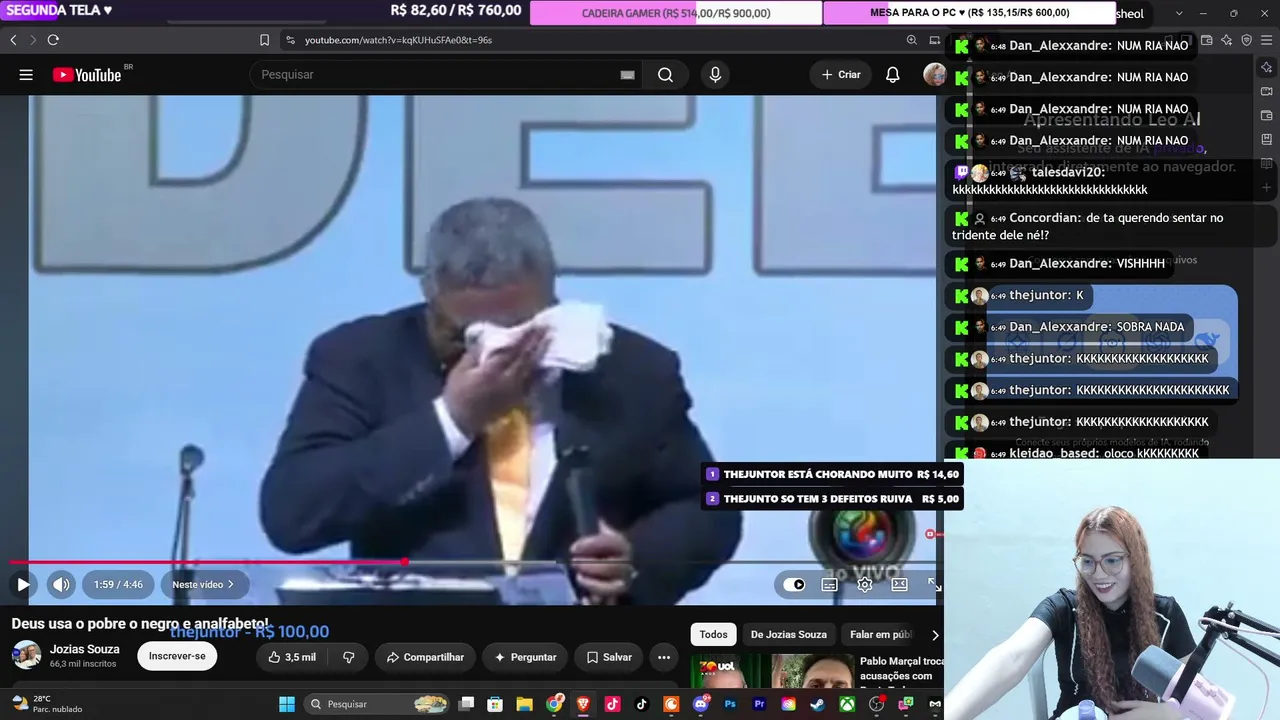Zoom the page with the browser magnifier icon
Image resolution: width=1280 pixels, height=720 pixels.
(x=911, y=40)
